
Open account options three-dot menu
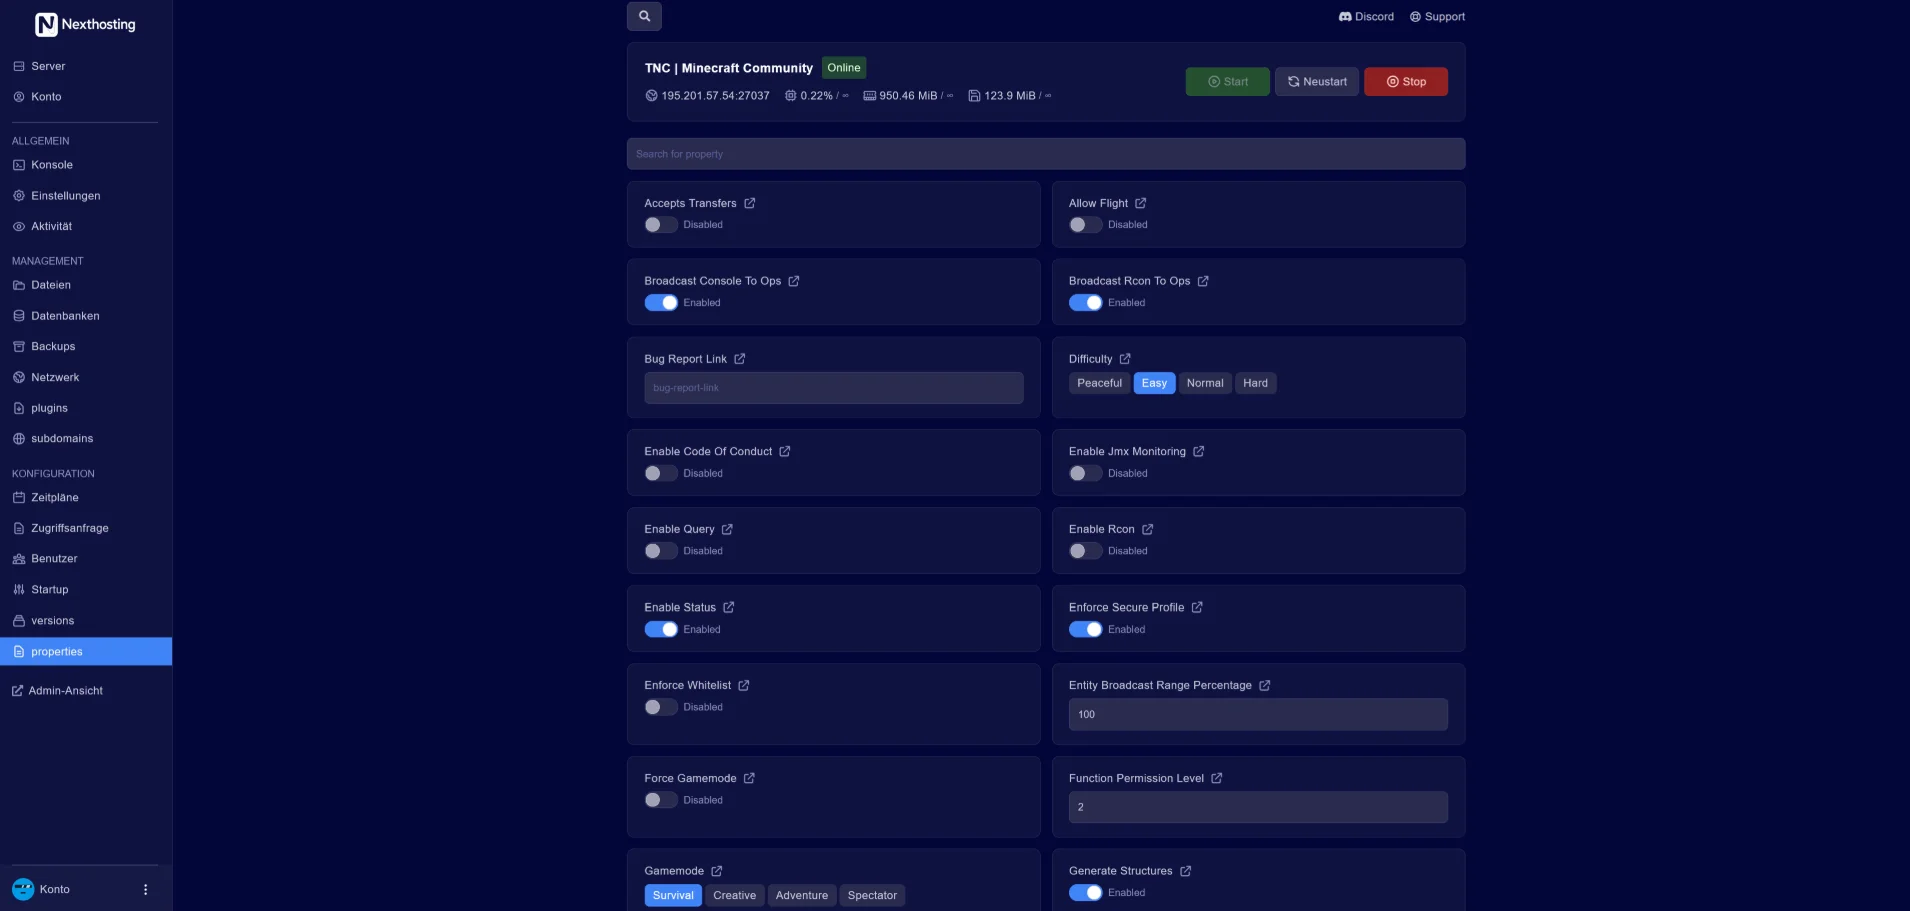(146, 889)
